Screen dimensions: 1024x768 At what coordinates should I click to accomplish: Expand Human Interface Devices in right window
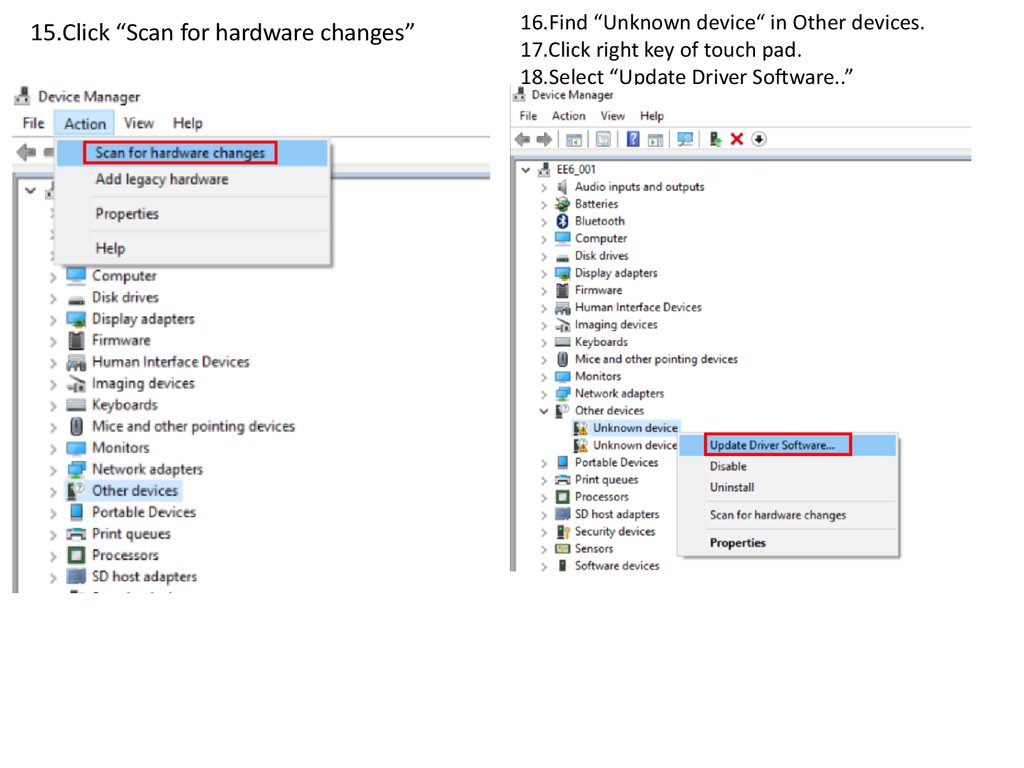[544, 308]
